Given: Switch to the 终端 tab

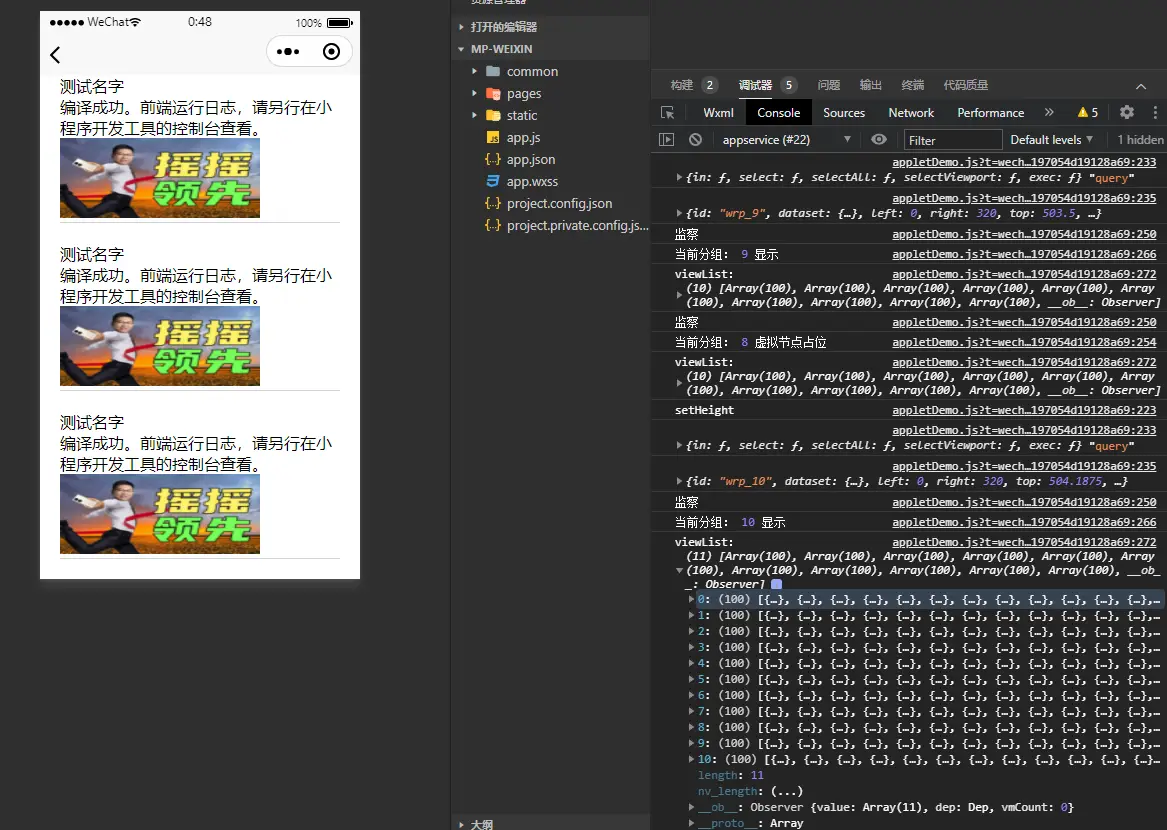Looking at the screenshot, I should coord(912,85).
